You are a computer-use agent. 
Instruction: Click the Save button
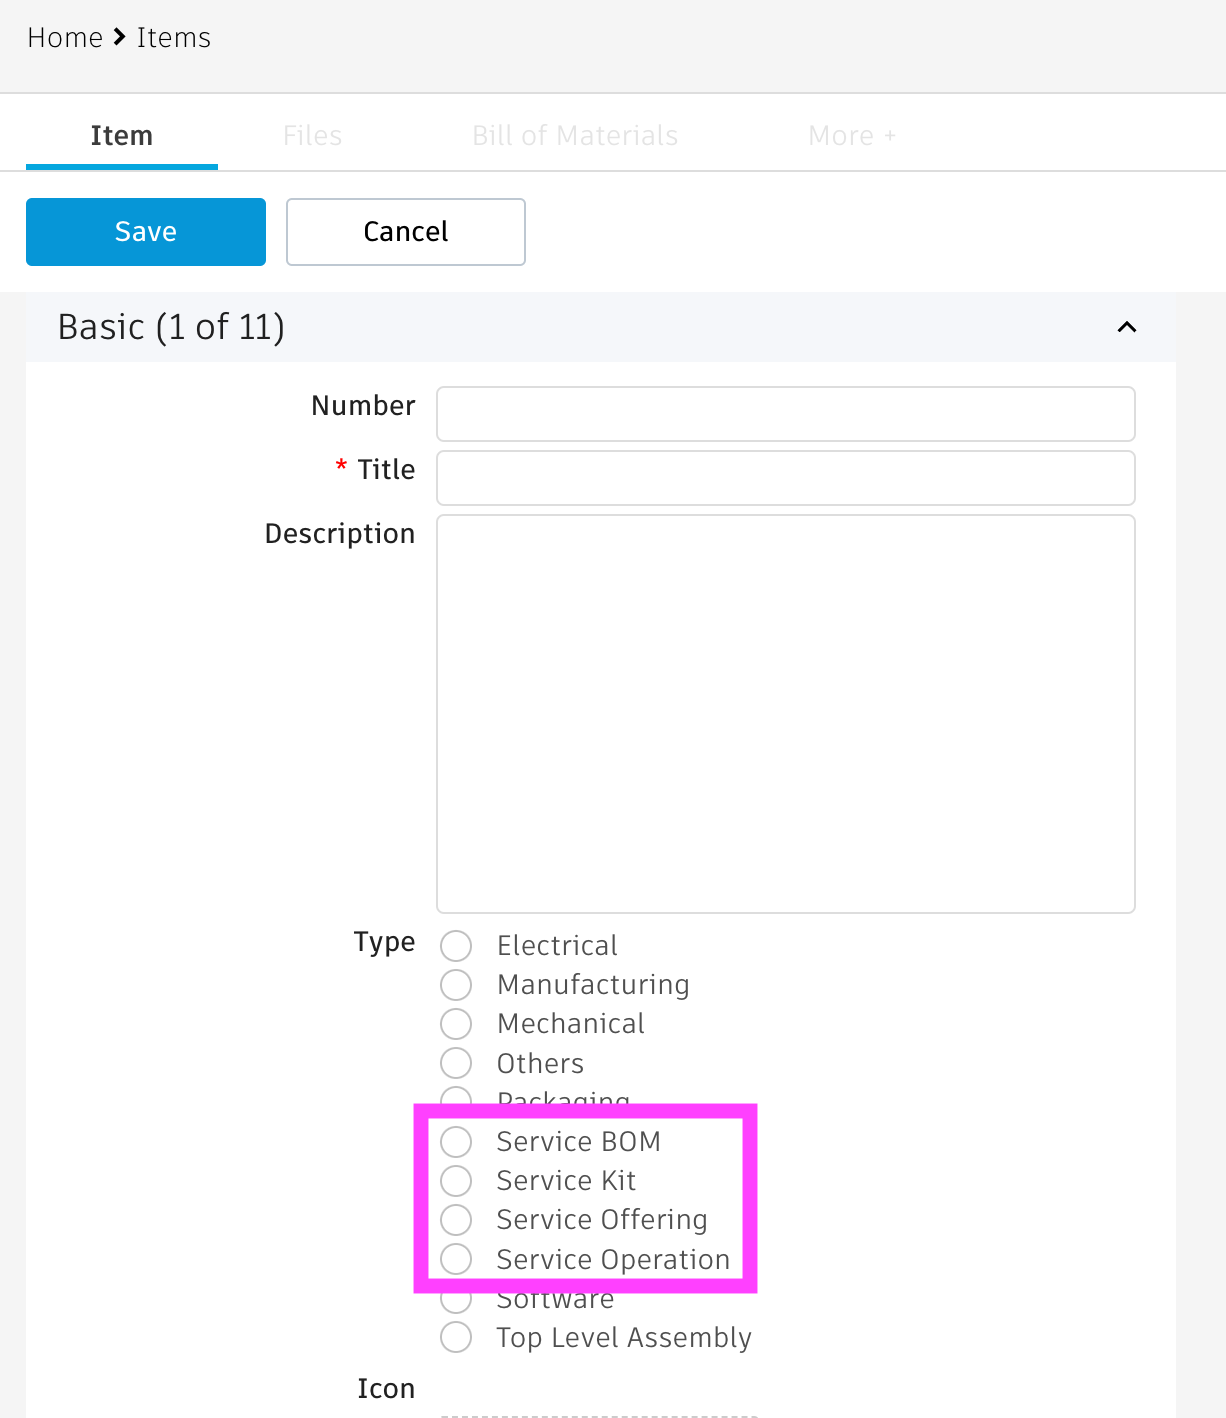tap(146, 232)
